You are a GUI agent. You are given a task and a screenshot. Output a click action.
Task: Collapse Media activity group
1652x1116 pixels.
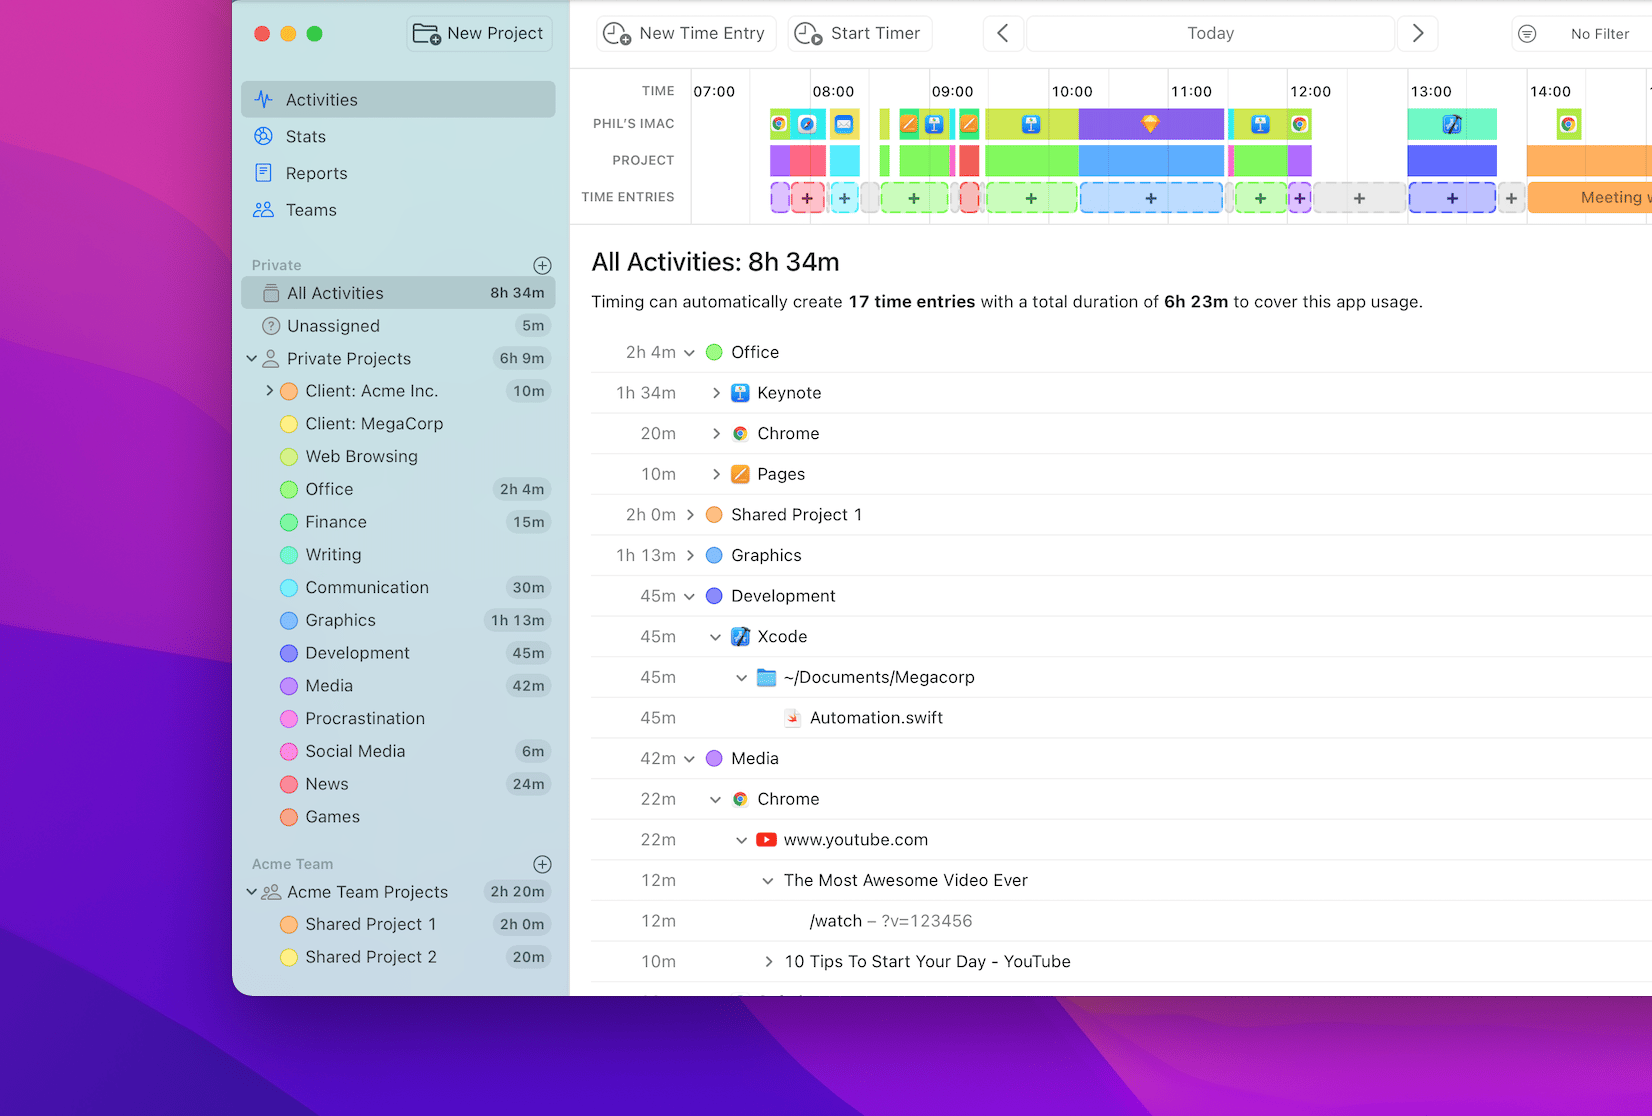[689, 759]
